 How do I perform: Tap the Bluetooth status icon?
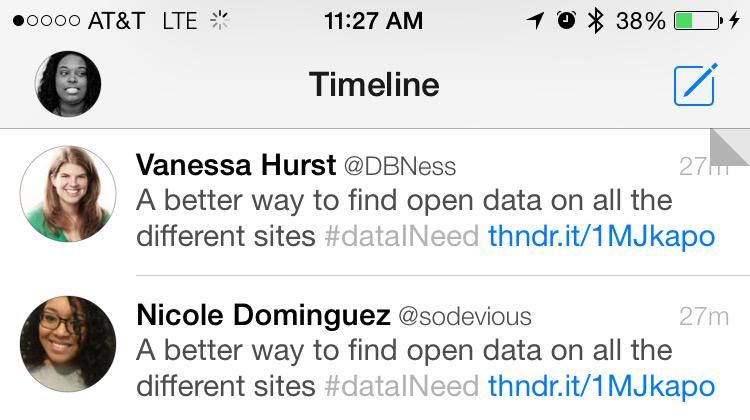click(x=596, y=21)
